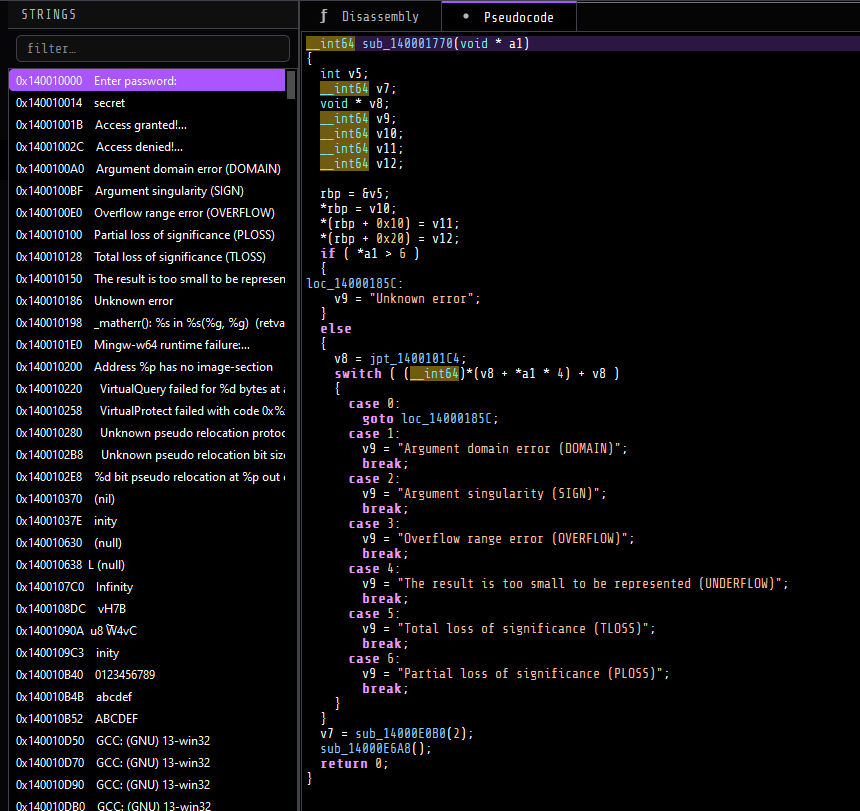
Task: Click the 'if ( *a1 > 6 )' condition
Action: (x=370, y=253)
